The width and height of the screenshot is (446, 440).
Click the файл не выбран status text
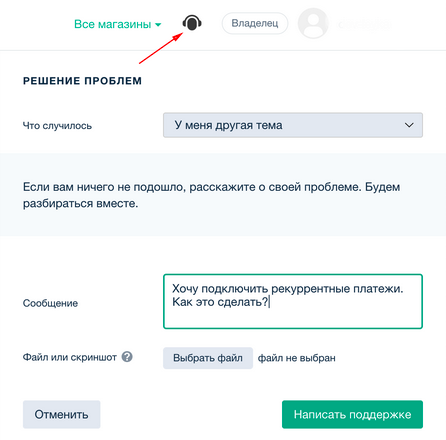pyautogui.click(x=297, y=358)
